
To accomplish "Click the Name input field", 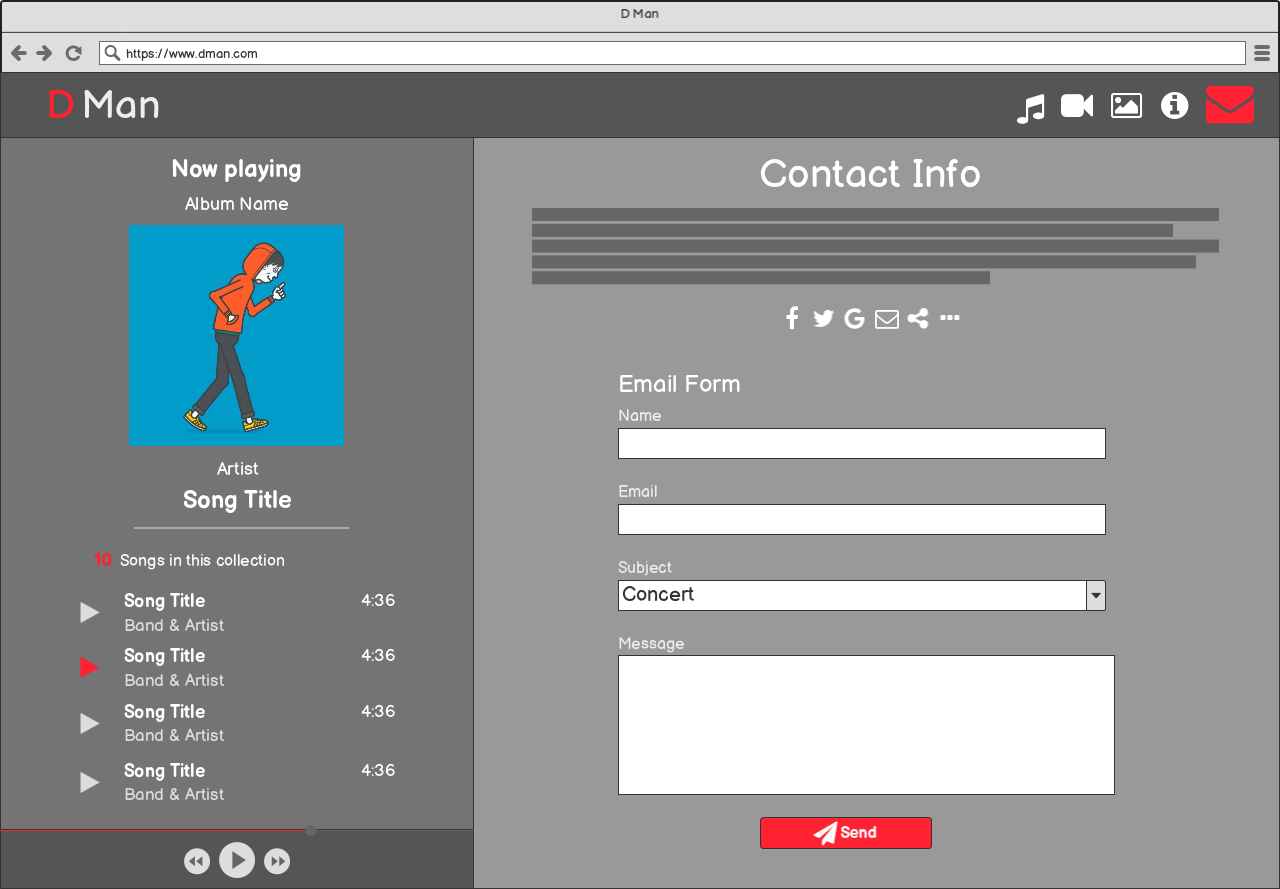I will (862, 443).
